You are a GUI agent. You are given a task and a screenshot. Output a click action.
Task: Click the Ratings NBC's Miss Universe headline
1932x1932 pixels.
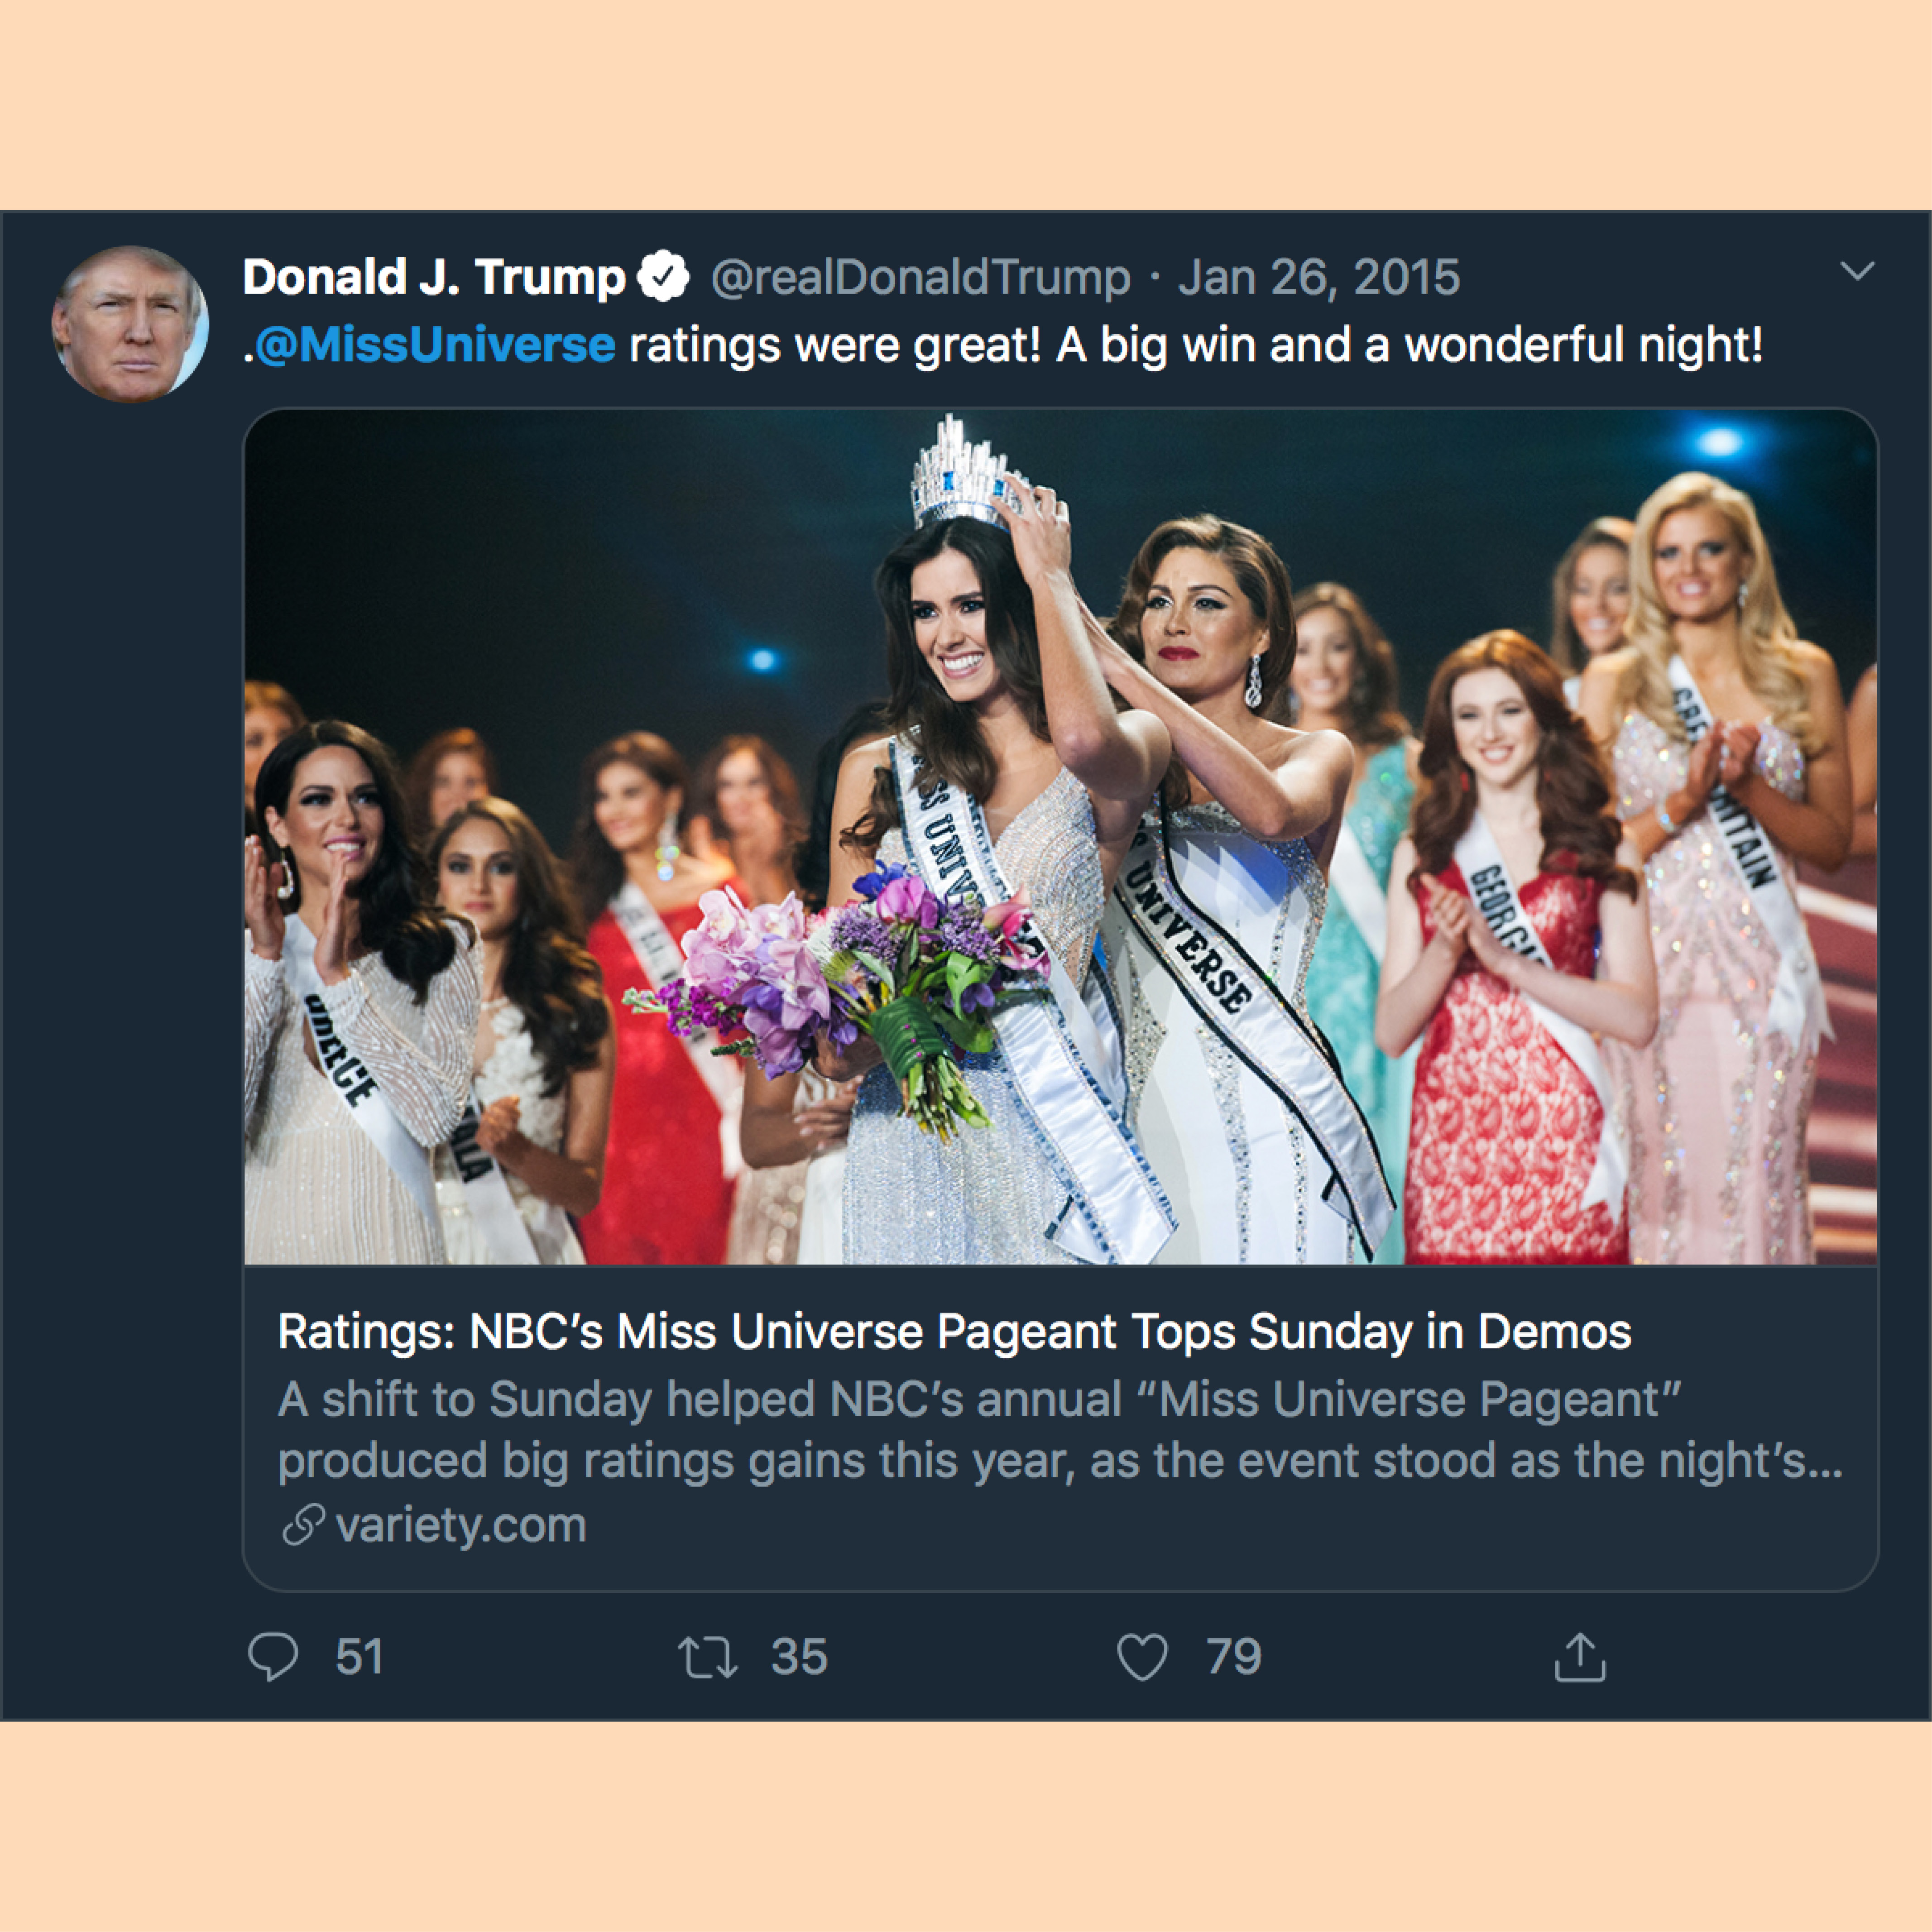pos(954,1332)
